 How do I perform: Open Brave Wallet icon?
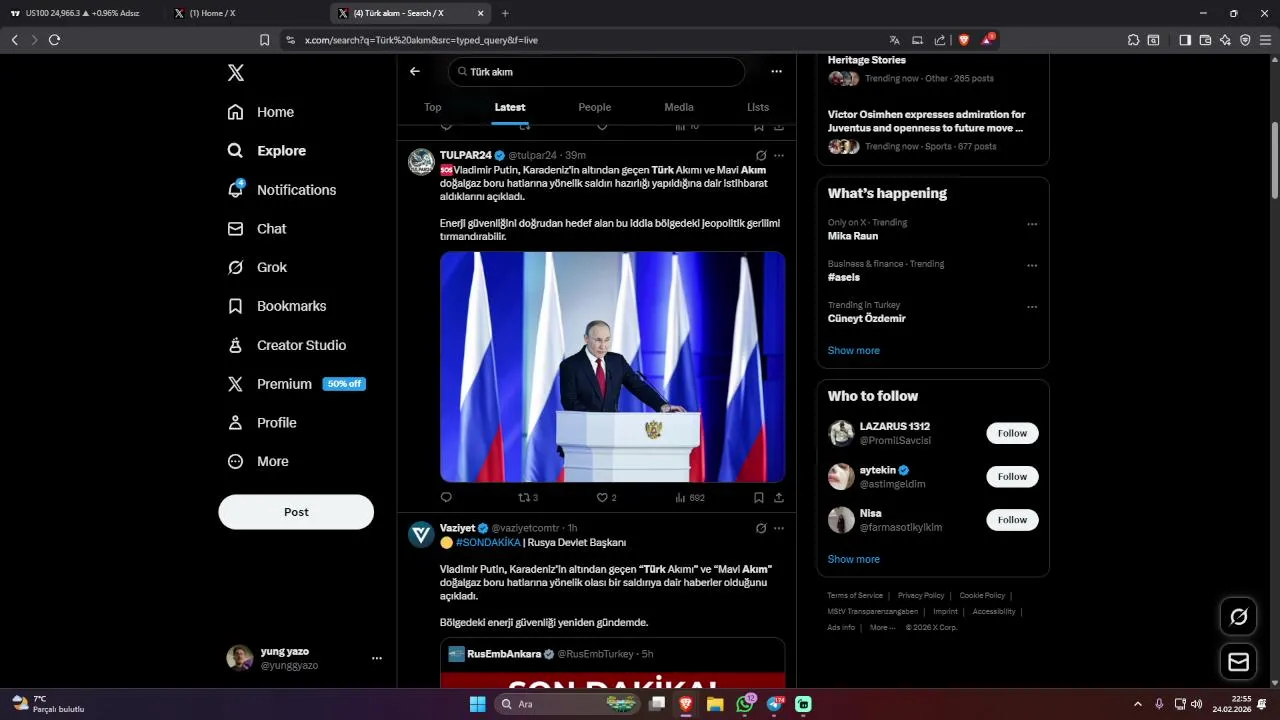tap(1205, 40)
